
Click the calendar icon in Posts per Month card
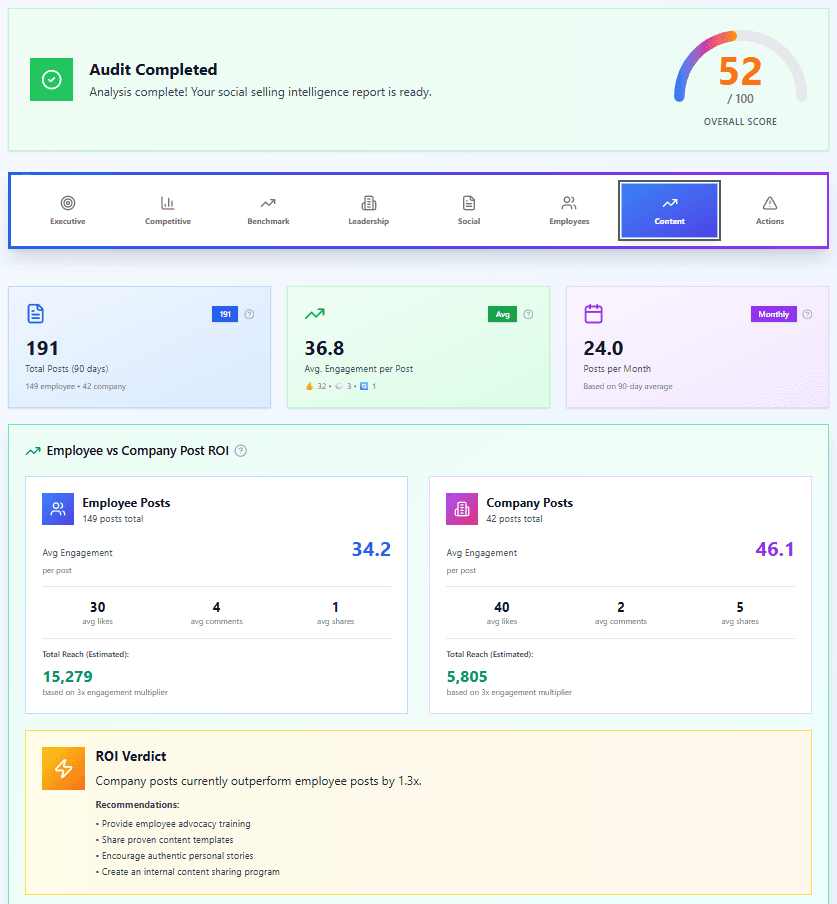(593, 314)
